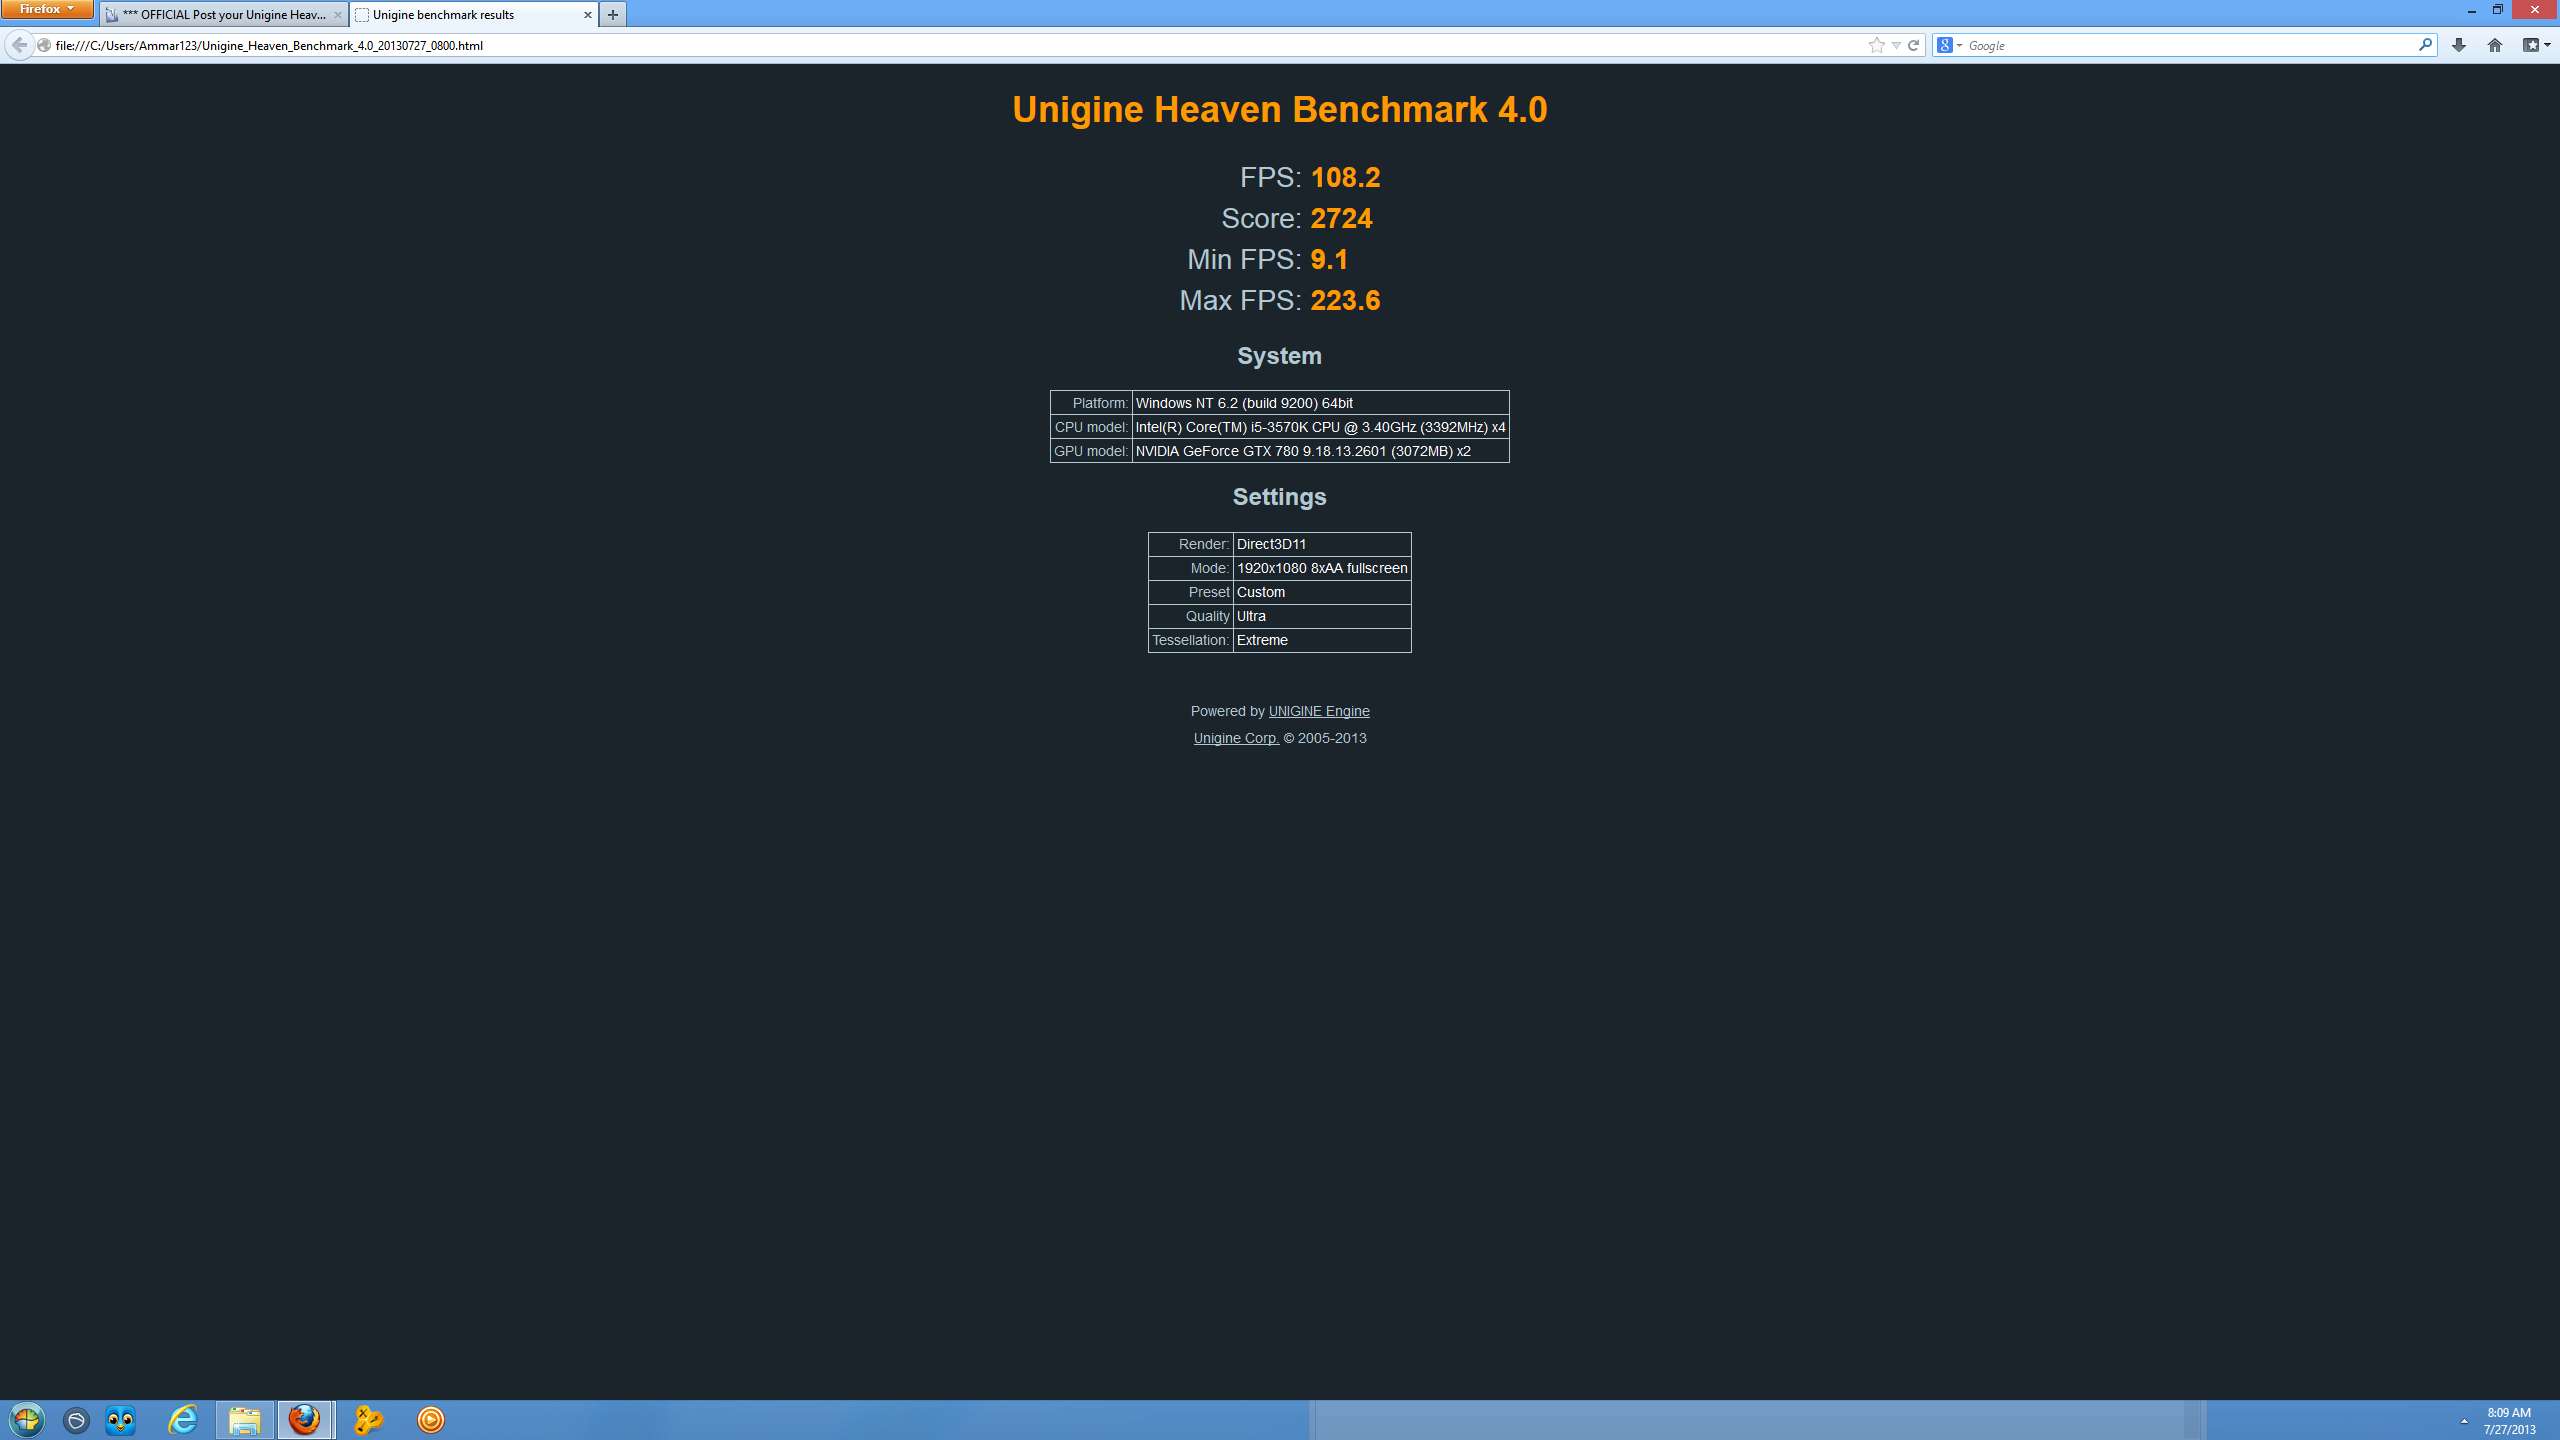Open the Google search engine selector
The width and height of the screenshot is (2560, 1440).
point(1949,45)
